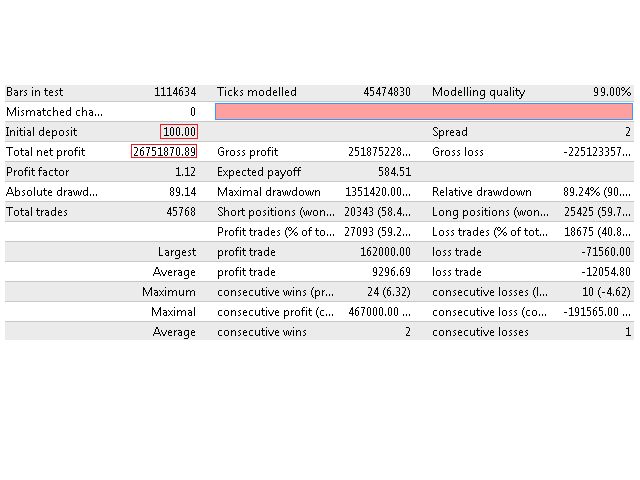The height and width of the screenshot is (480, 640).
Task: Select the Total net profit value 26751870.89
Action: click(164, 152)
